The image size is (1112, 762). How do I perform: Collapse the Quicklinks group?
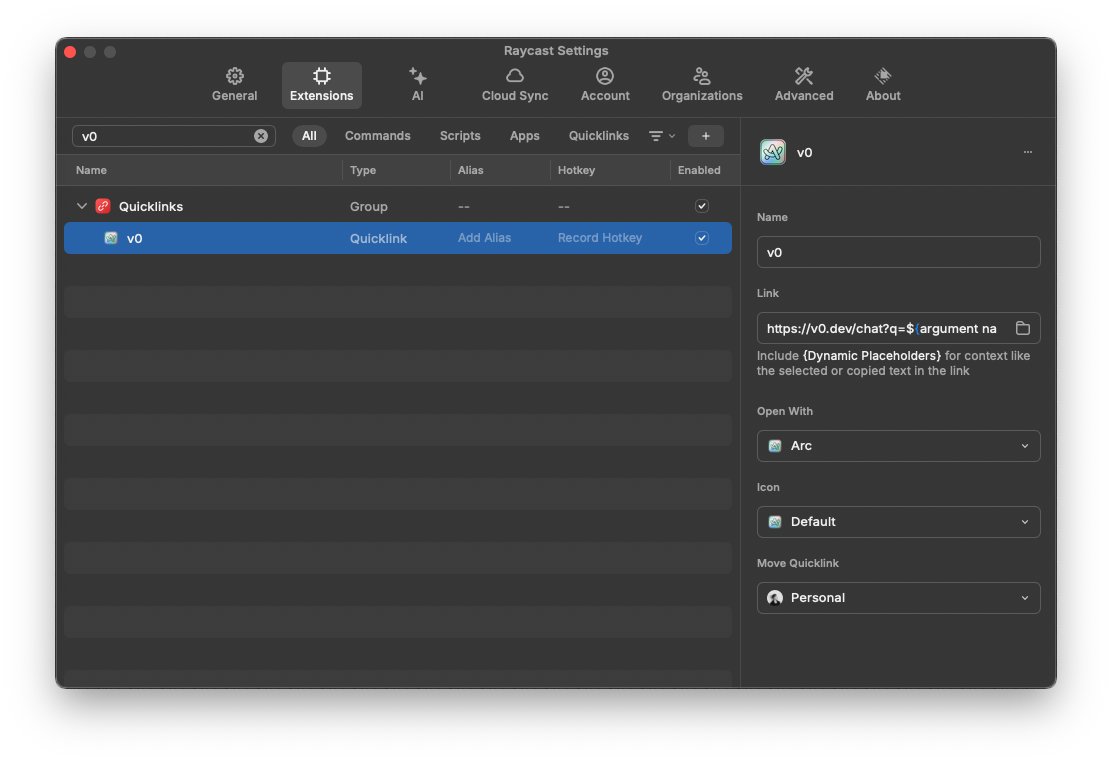coord(82,206)
